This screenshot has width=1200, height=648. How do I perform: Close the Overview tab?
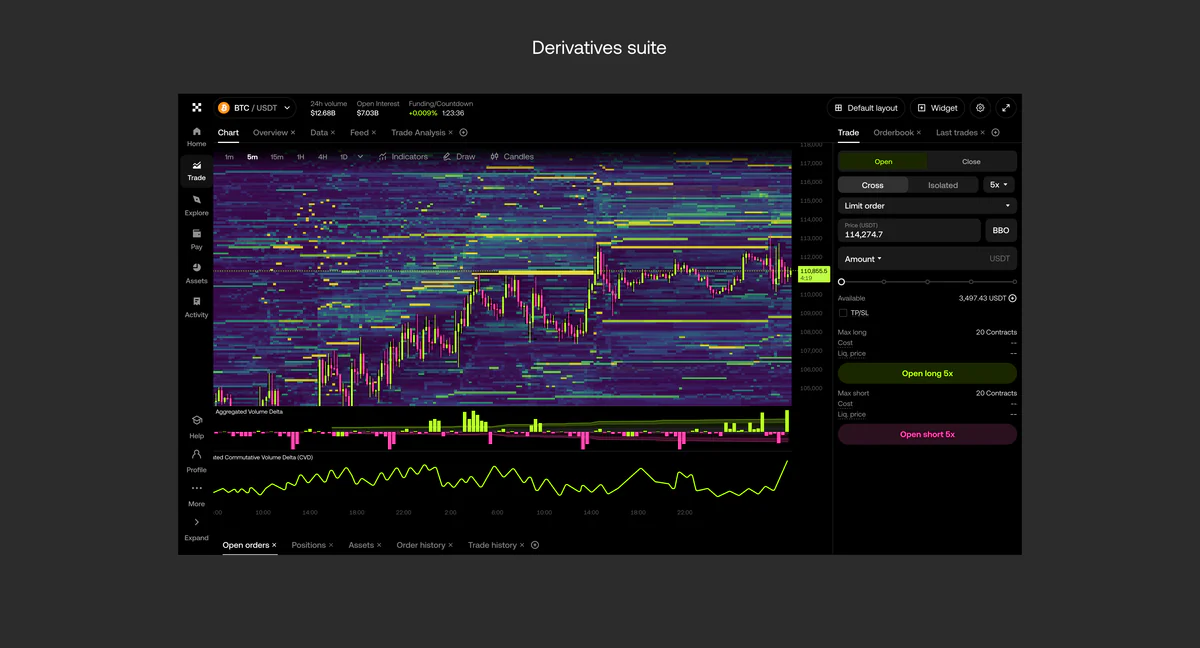coord(293,133)
